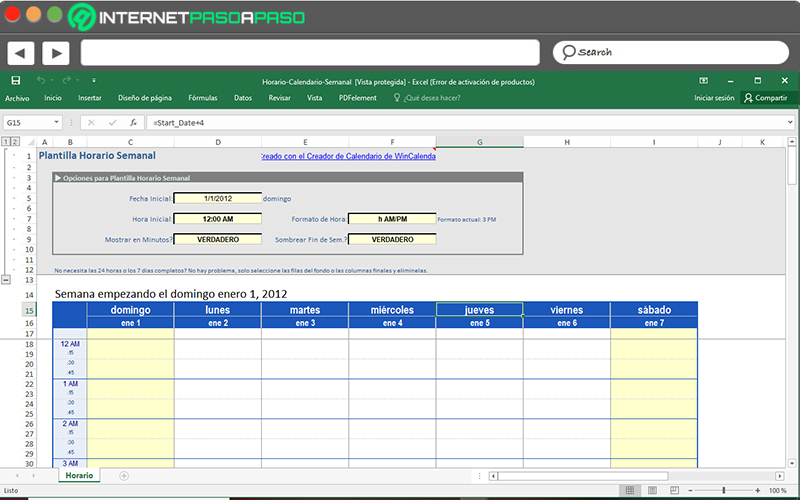Viewport: 800px width, 500px height.
Task: Click horizontal scrollbar left arrow
Action: click(x=493, y=476)
